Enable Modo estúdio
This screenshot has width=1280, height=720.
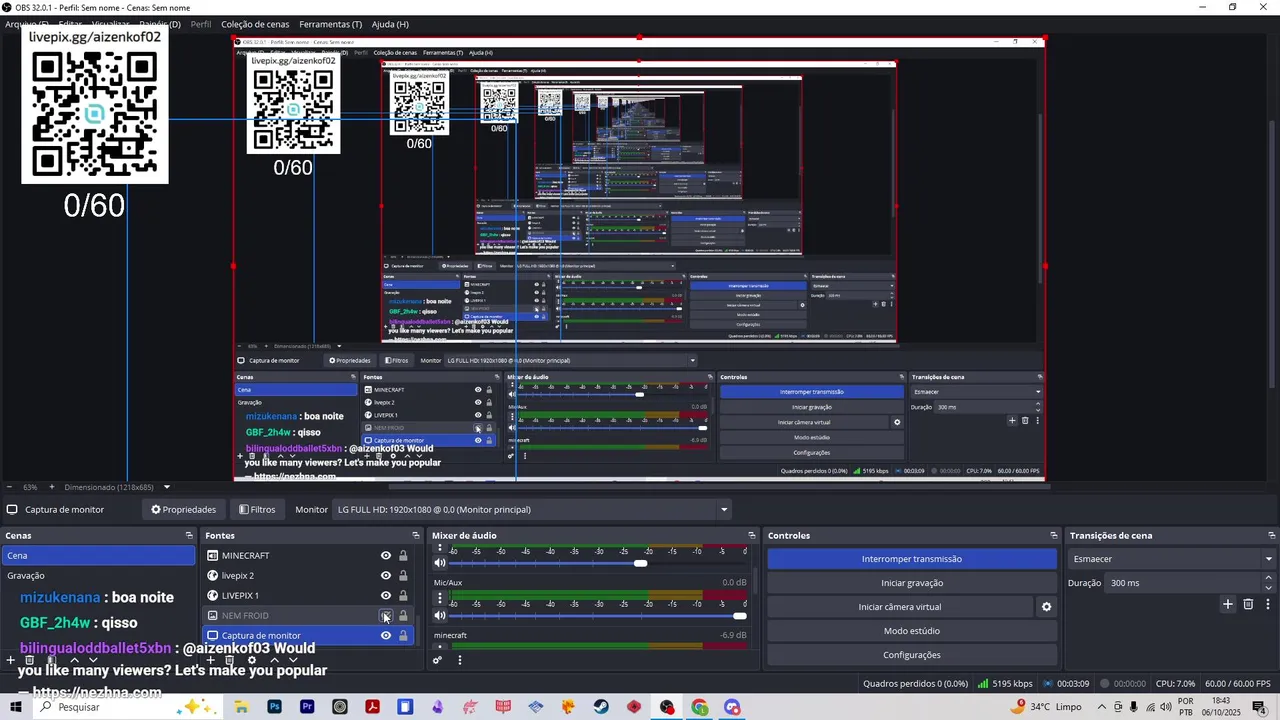click(912, 631)
